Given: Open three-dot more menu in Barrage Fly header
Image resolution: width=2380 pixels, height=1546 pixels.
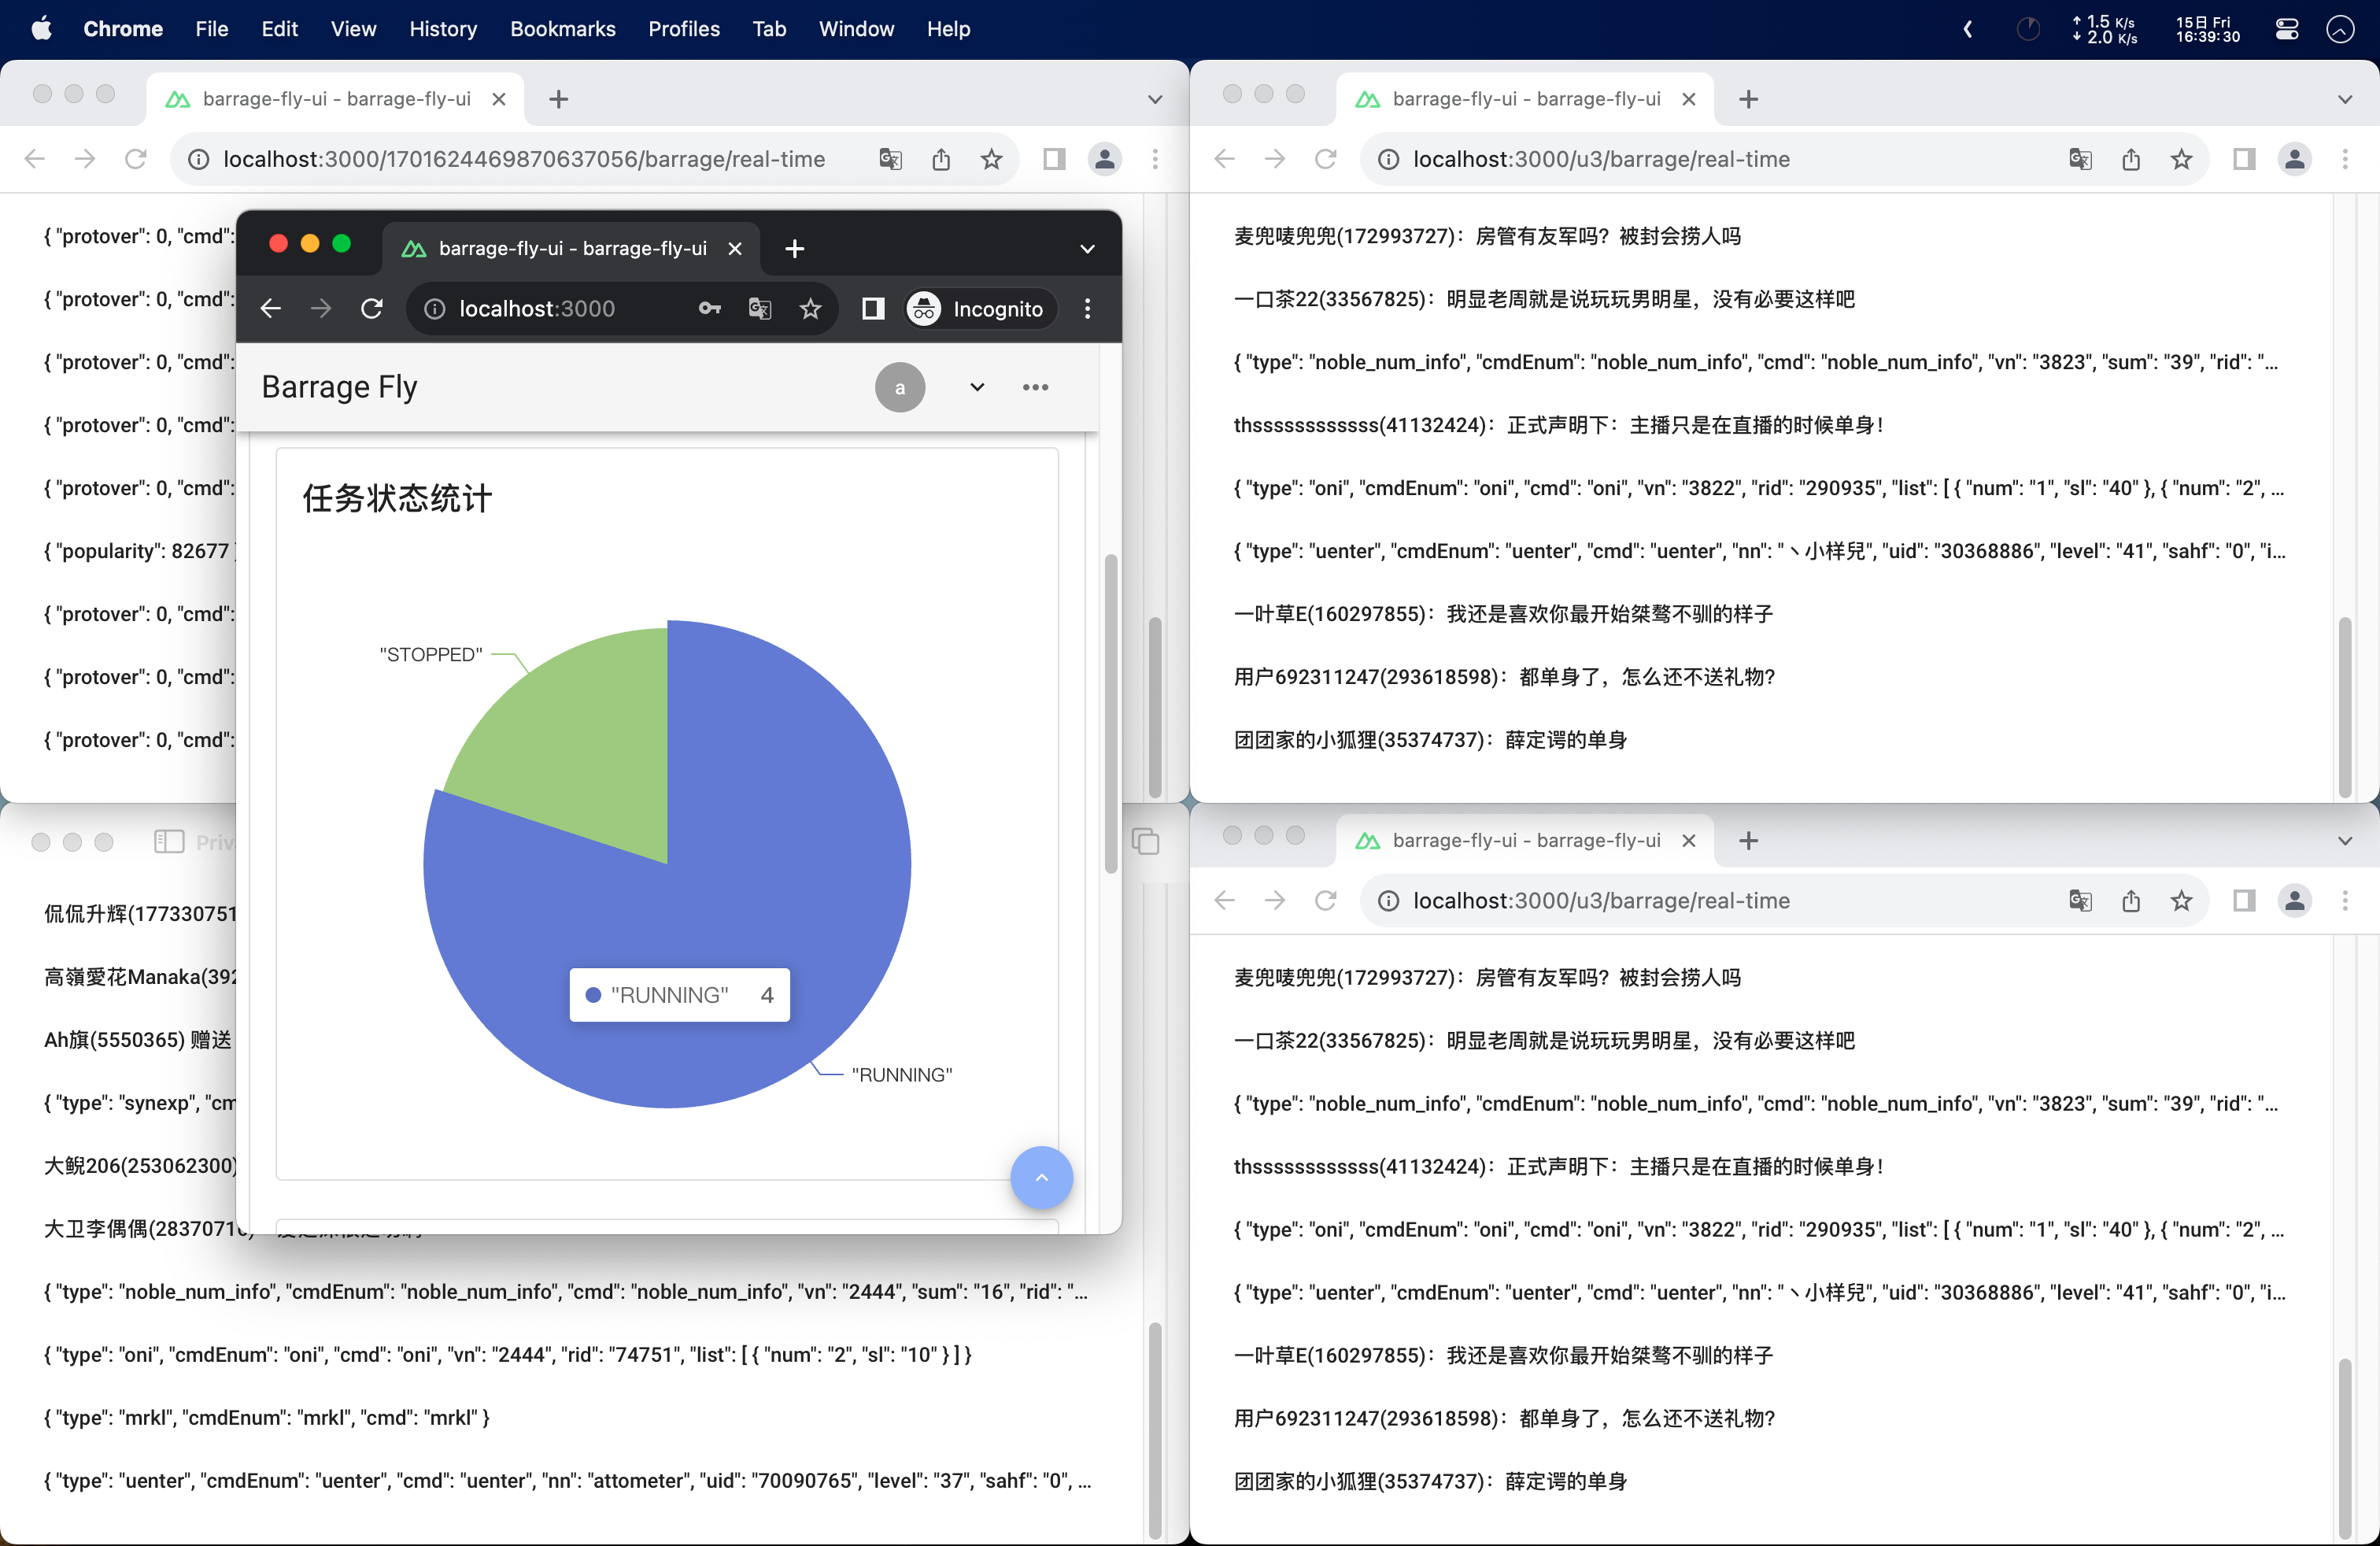Looking at the screenshot, I should click(x=1035, y=387).
